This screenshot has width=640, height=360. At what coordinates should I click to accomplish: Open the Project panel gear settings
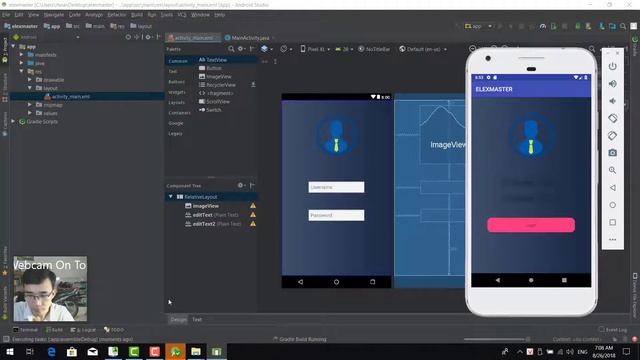pyautogui.click(x=149, y=37)
